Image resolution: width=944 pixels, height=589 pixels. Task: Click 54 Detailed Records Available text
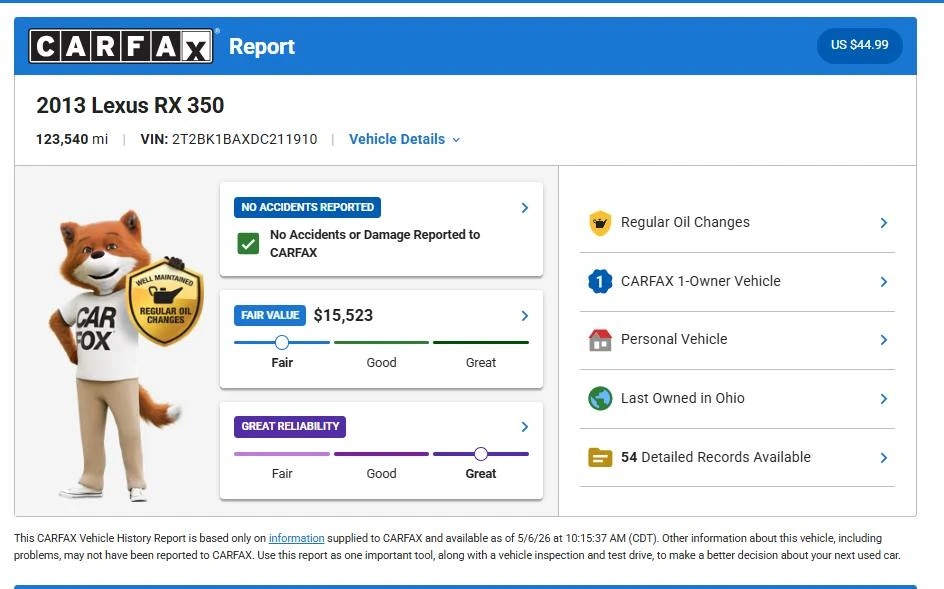pyautogui.click(x=715, y=457)
